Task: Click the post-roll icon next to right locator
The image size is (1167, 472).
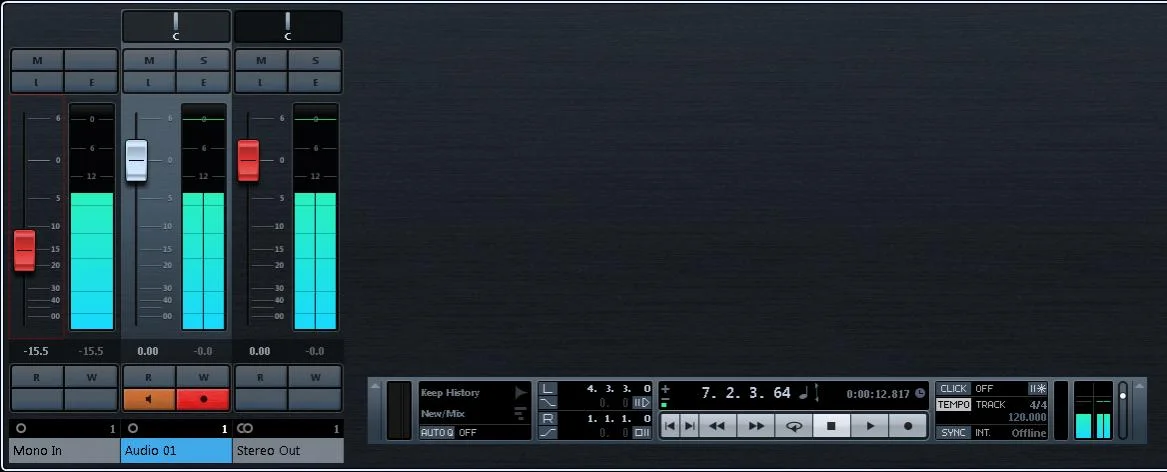Action: (x=642, y=433)
